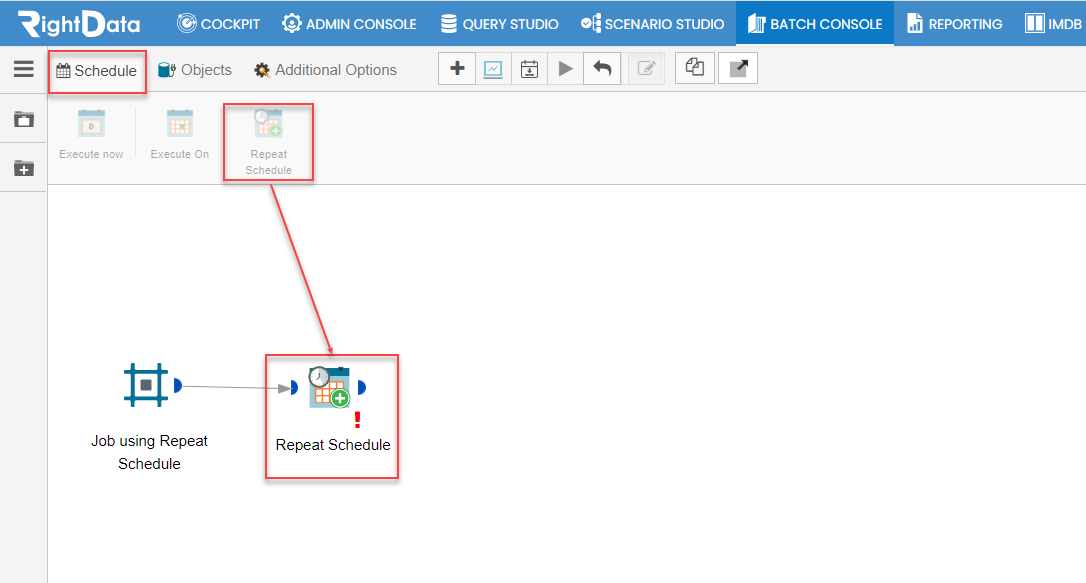Go to Scenario Studio menu
This screenshot has width=1086, height=583.
click(652, 24)
